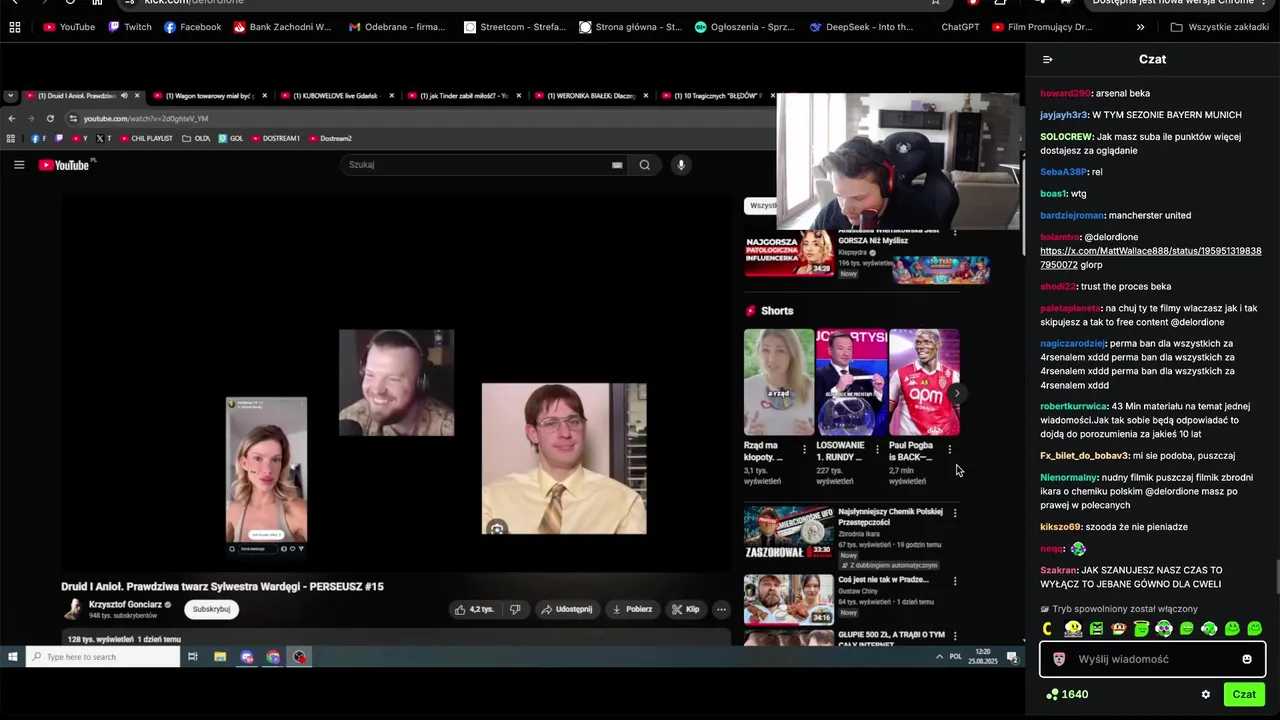The width and height of the screenshot is (1280, 720).
Task: Open Wszystkie zakładki bookmarks folder
Action: pyautogui.click(x=1219, y=27)
